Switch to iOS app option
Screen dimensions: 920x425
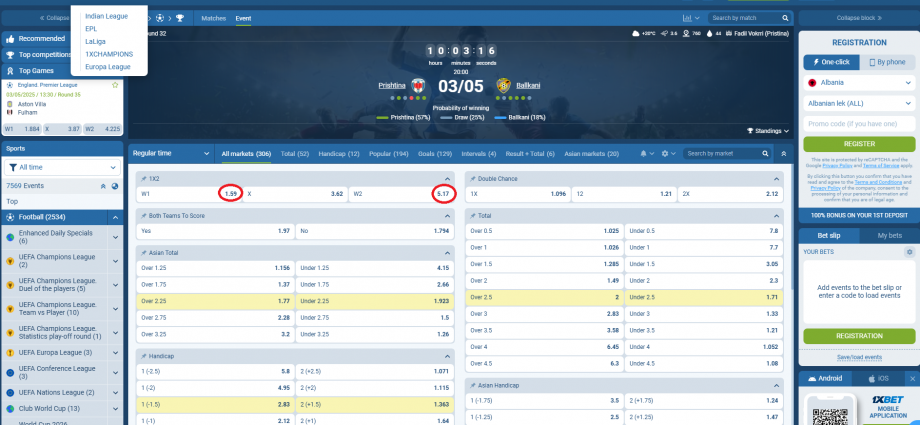pos(878,379)
